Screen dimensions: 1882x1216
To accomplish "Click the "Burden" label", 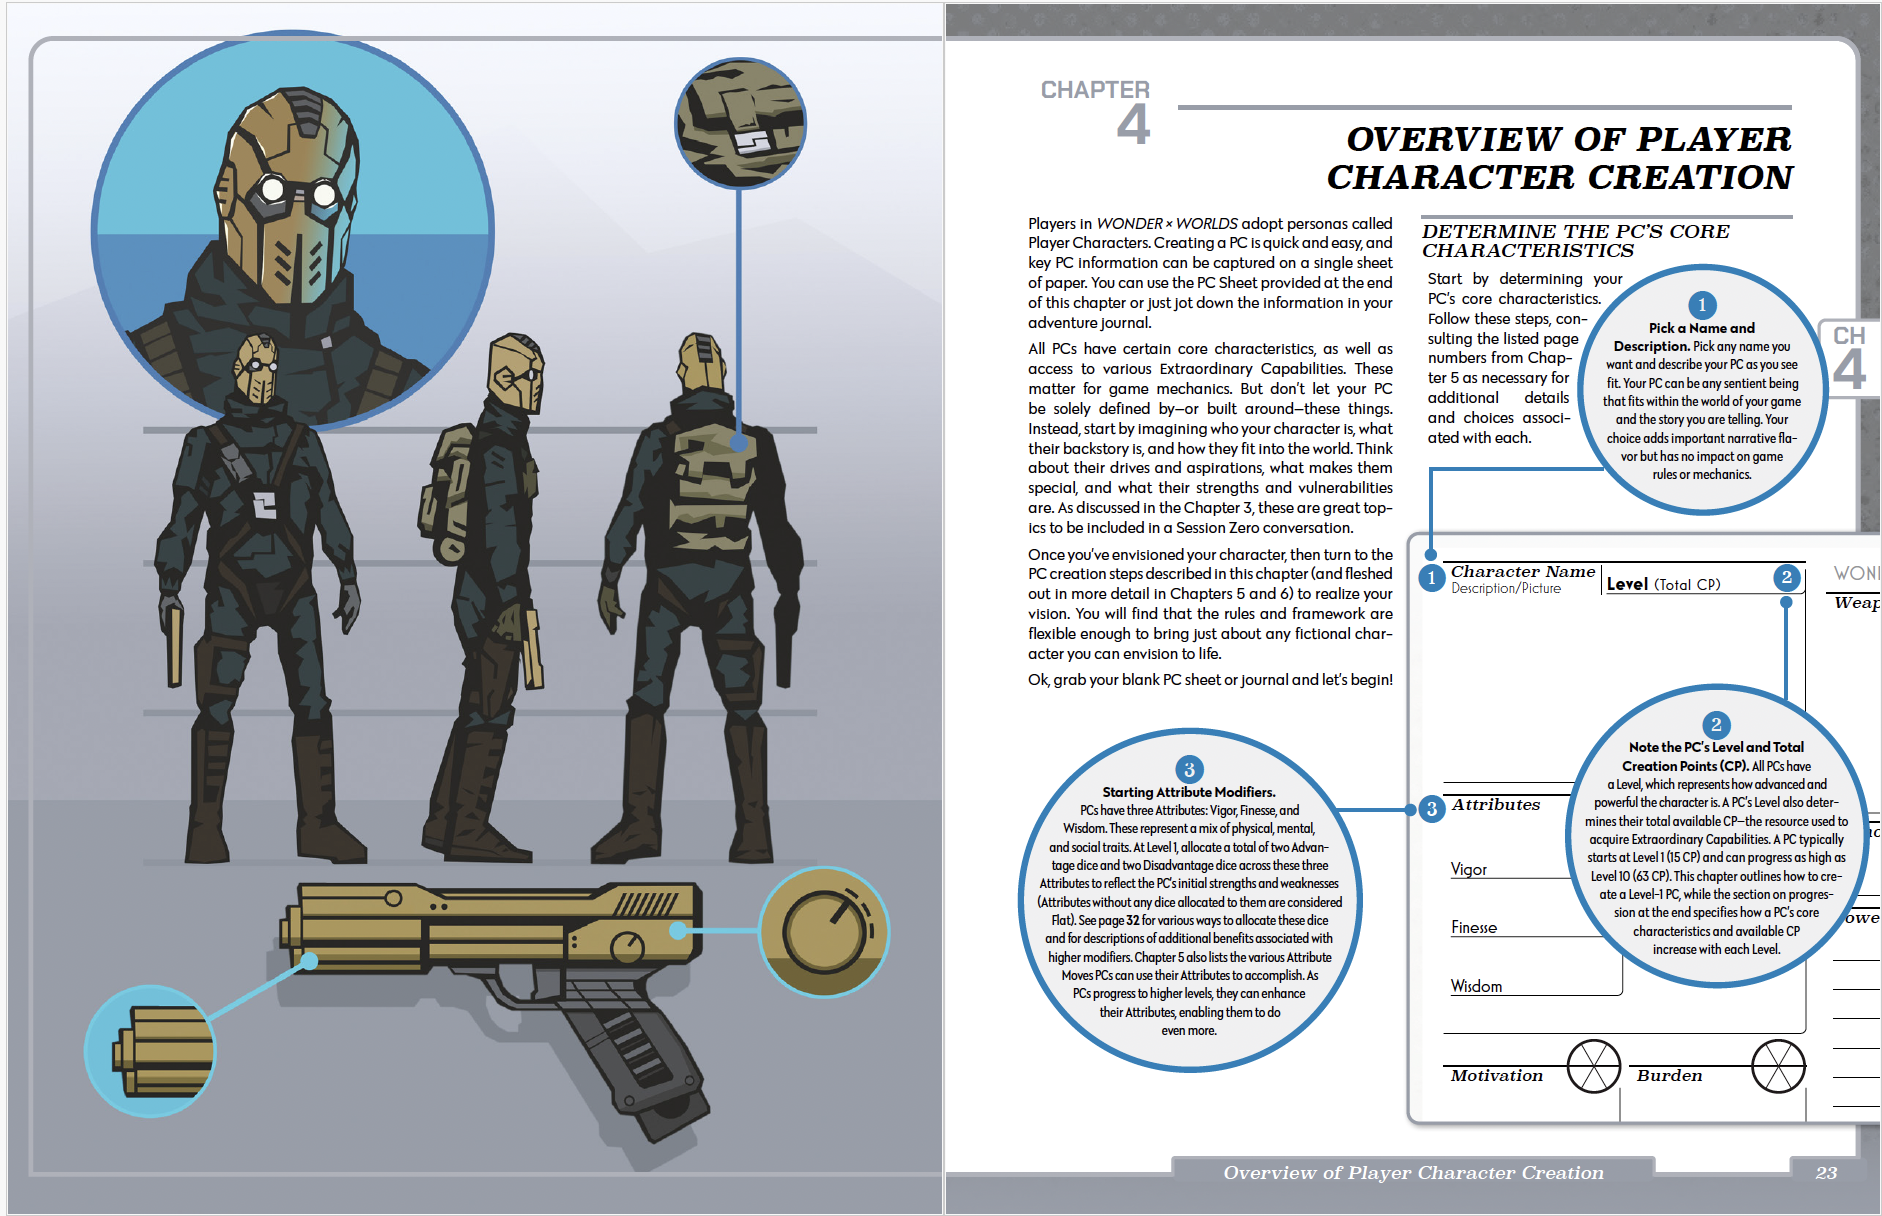I will click(x=1669, y=1076).
